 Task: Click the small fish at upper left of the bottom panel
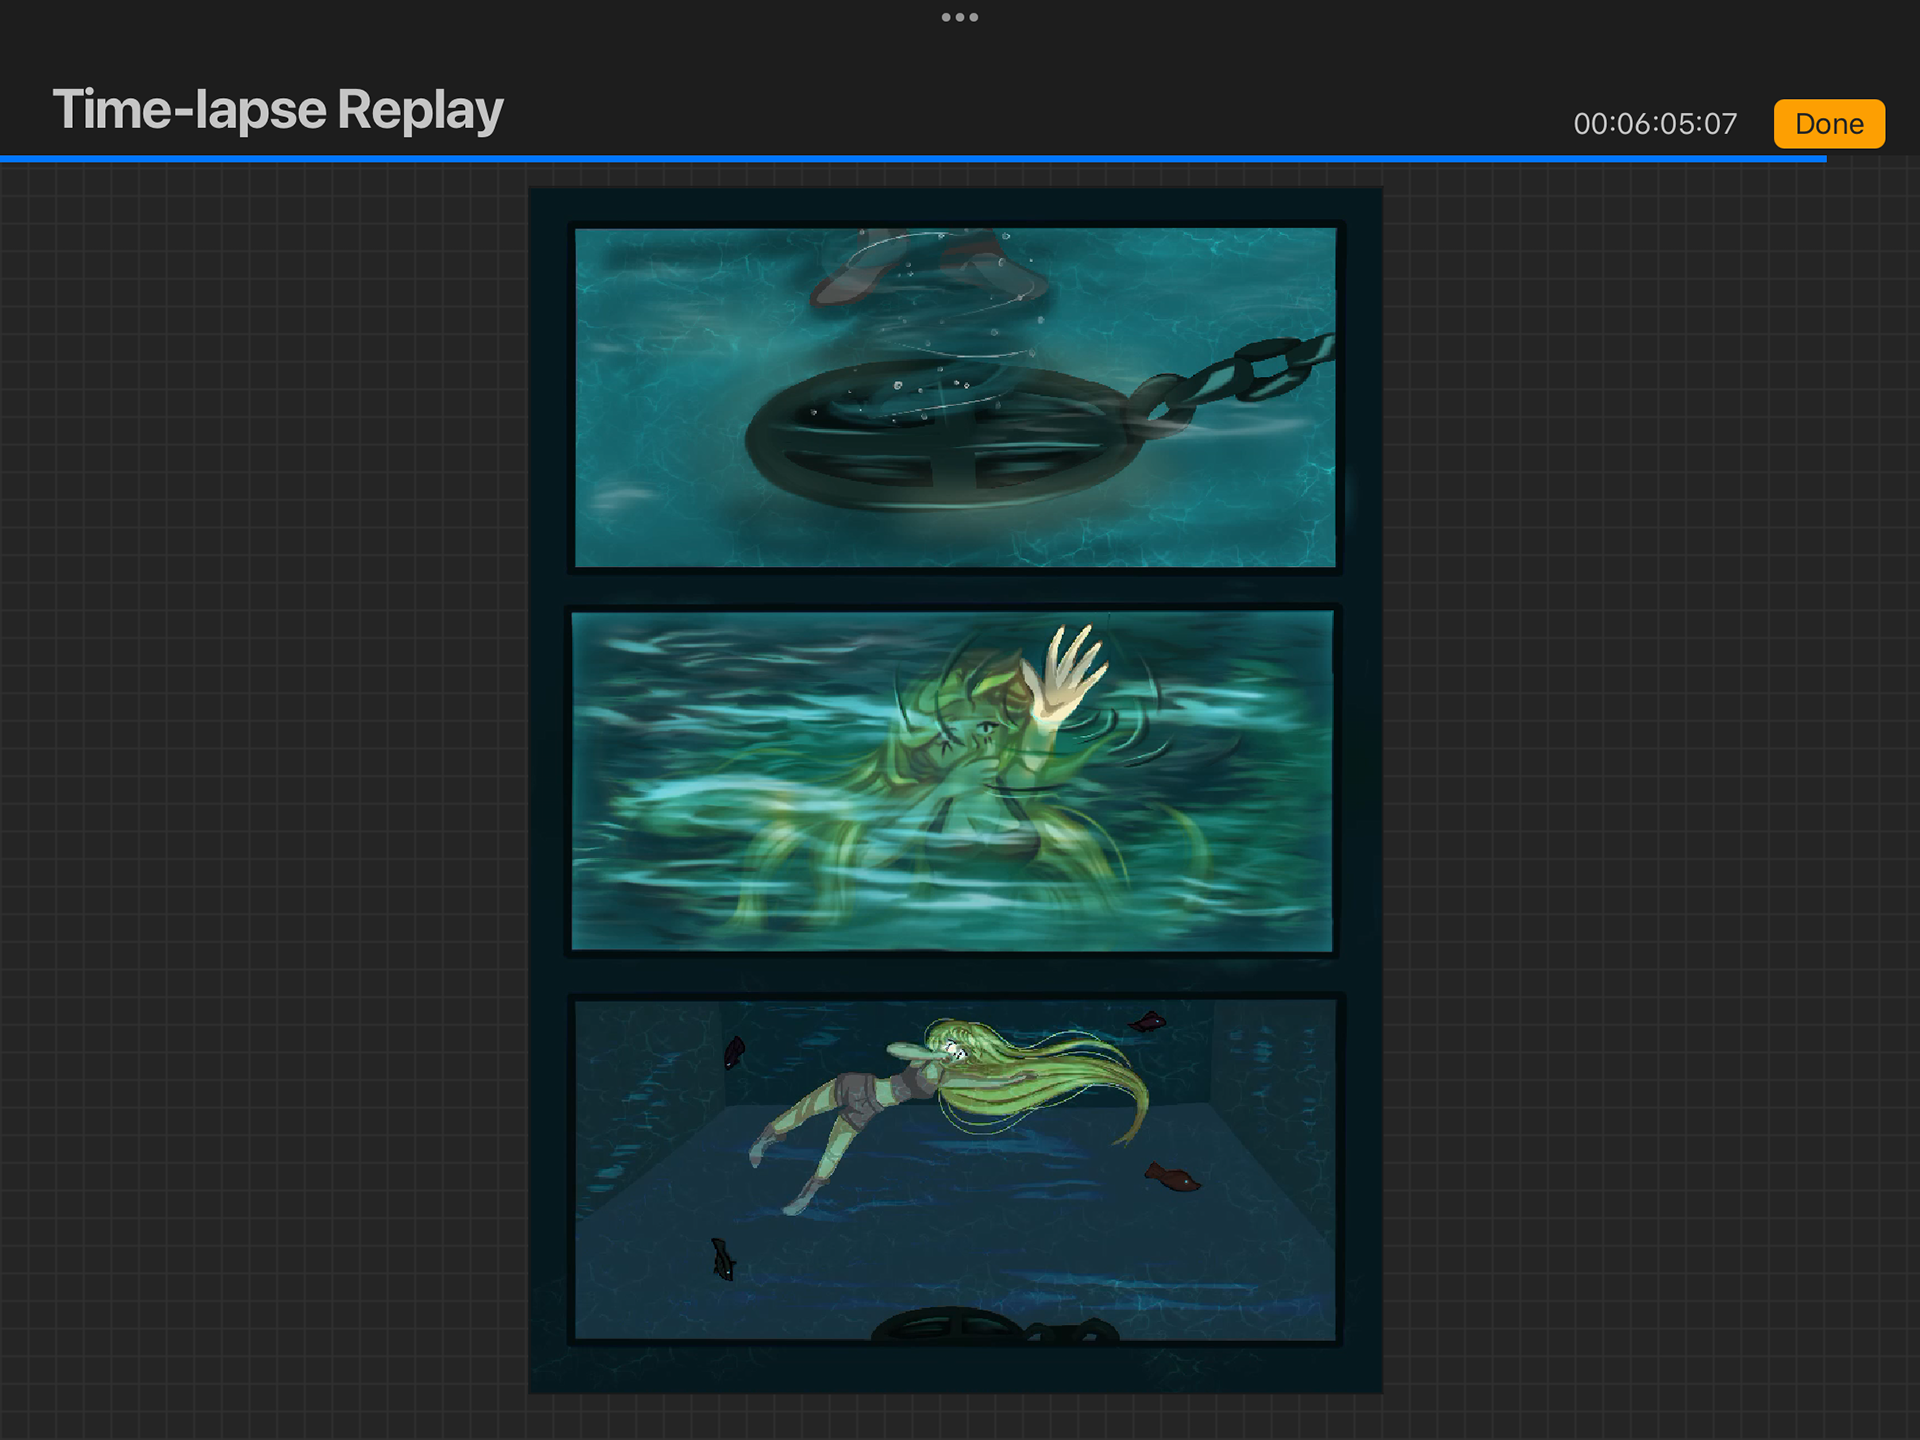[734, 1051]
